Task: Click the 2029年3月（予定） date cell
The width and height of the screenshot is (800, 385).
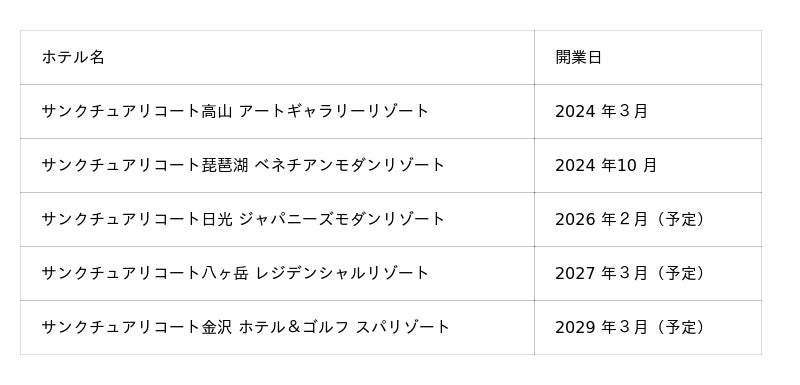Action: click(648, 327)
